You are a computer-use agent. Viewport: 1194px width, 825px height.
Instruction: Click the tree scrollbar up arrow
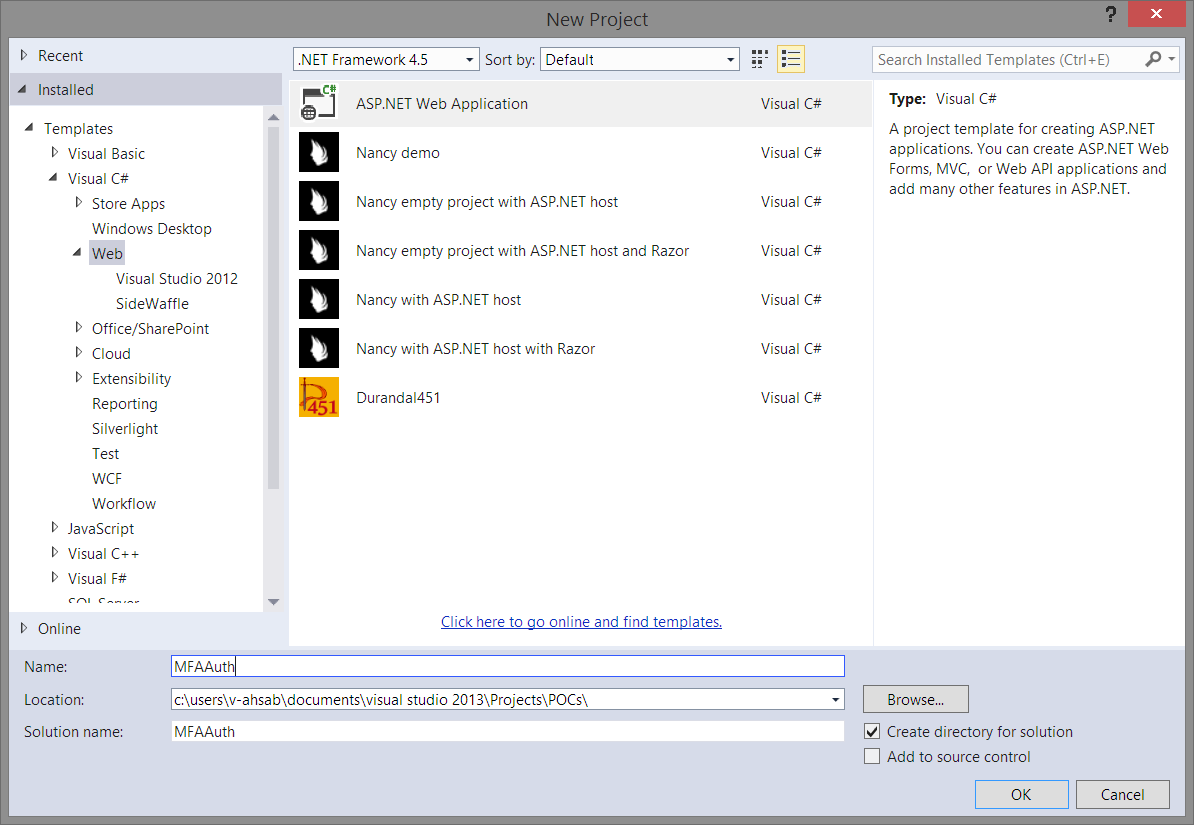point(273,117)
